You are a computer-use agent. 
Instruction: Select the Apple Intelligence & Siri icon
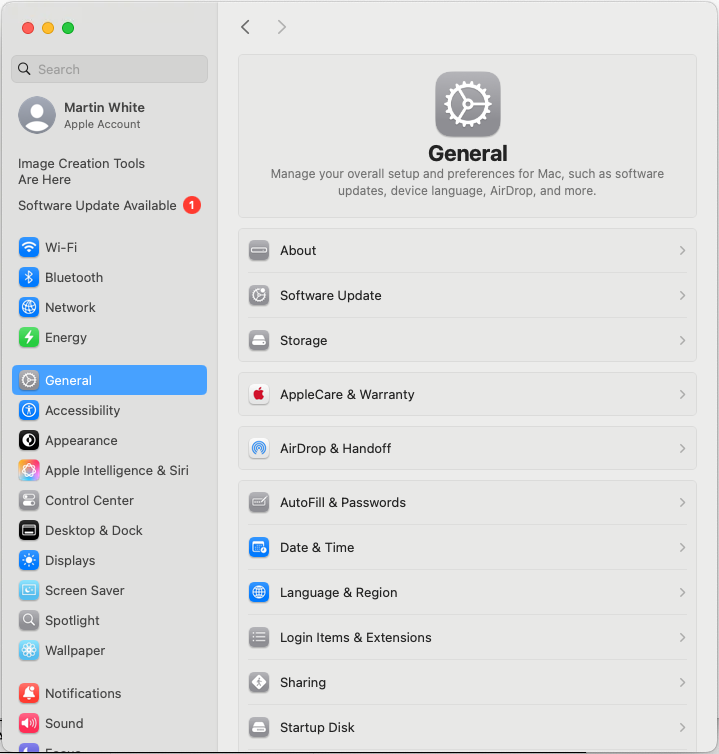click(x=29, y=470)
